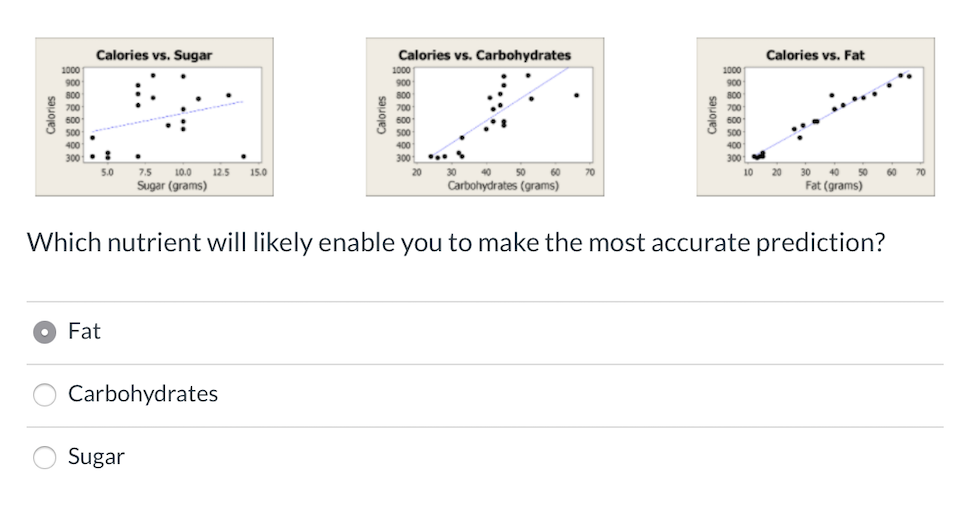Click the Calories axis label on Fat chart
Viewport: 970px width, 520px height.
(x=712, y=114)
